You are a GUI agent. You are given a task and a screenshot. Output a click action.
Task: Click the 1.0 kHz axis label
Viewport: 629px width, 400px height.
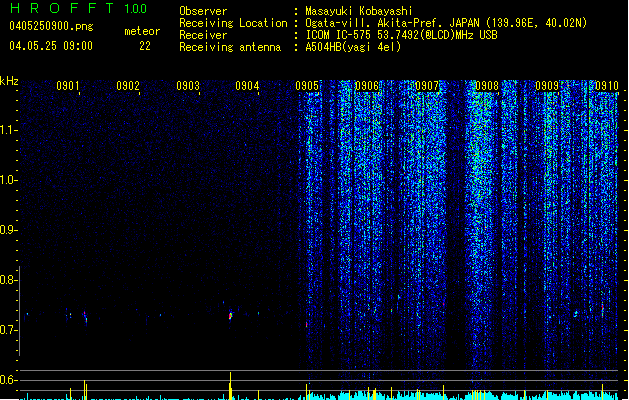[9, 180]
